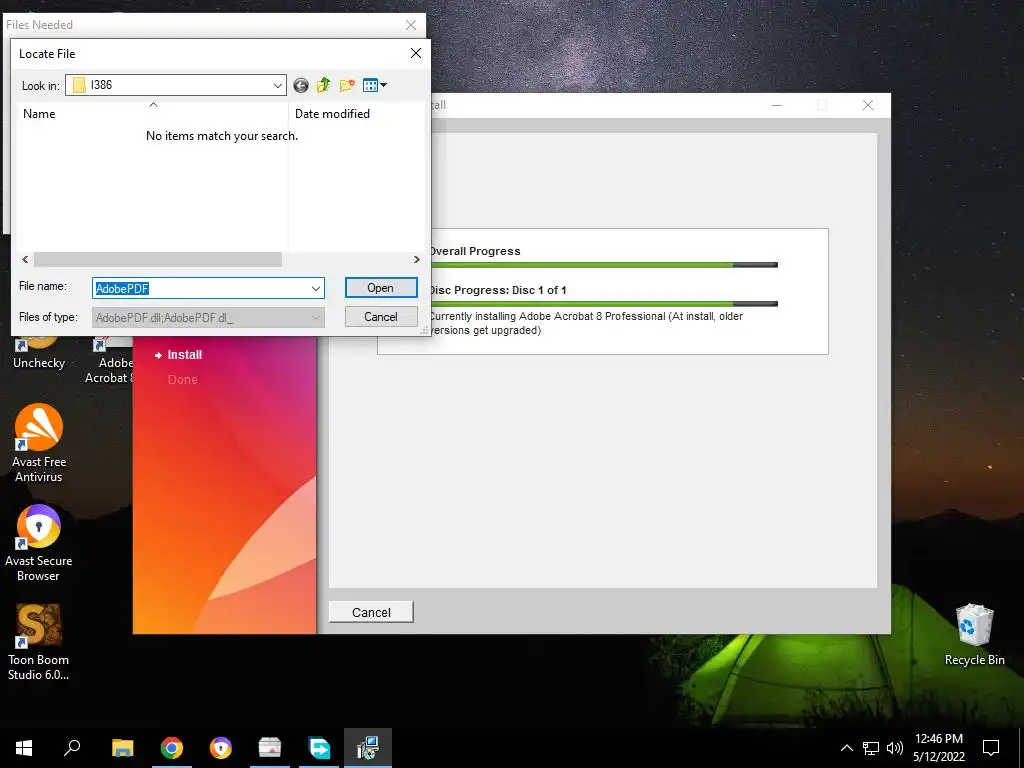The image size is (1024, 768).
Task: Open the Recycle Bin desktop icon
Action: tap(974, 635)
